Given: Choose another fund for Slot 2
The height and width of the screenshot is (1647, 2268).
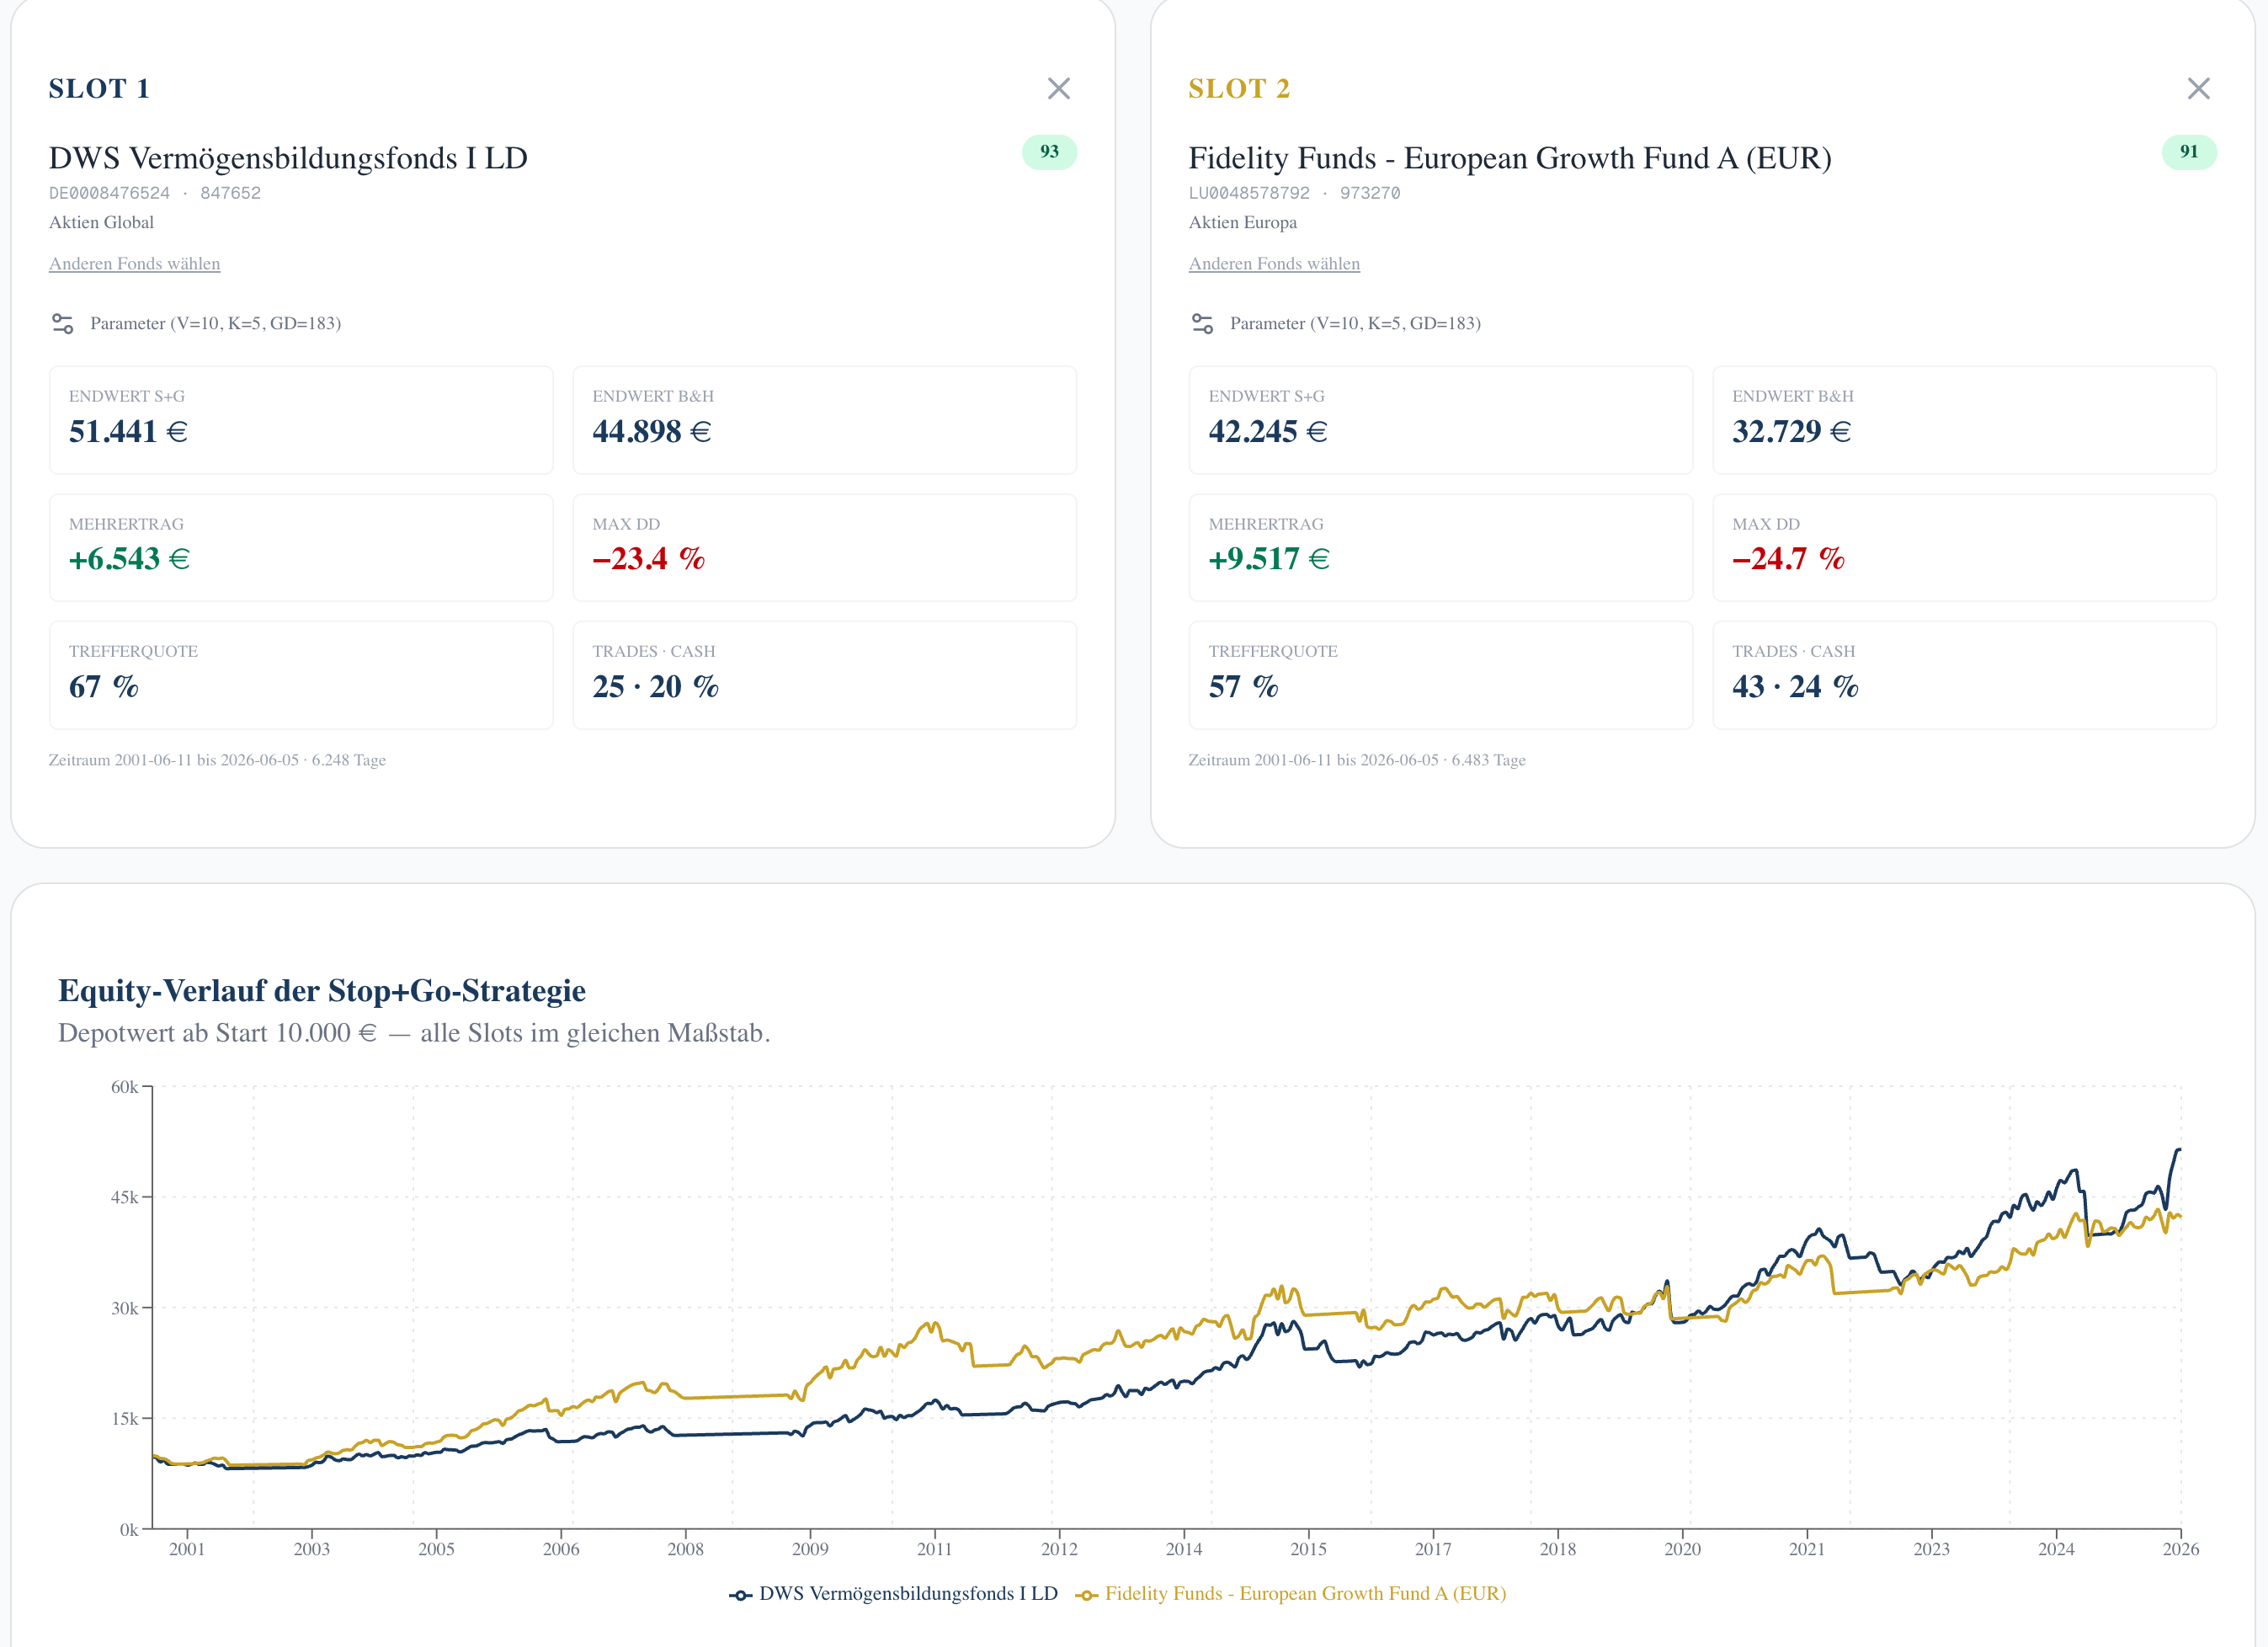Looking at the screenshot, I should tap(1274, 264).
